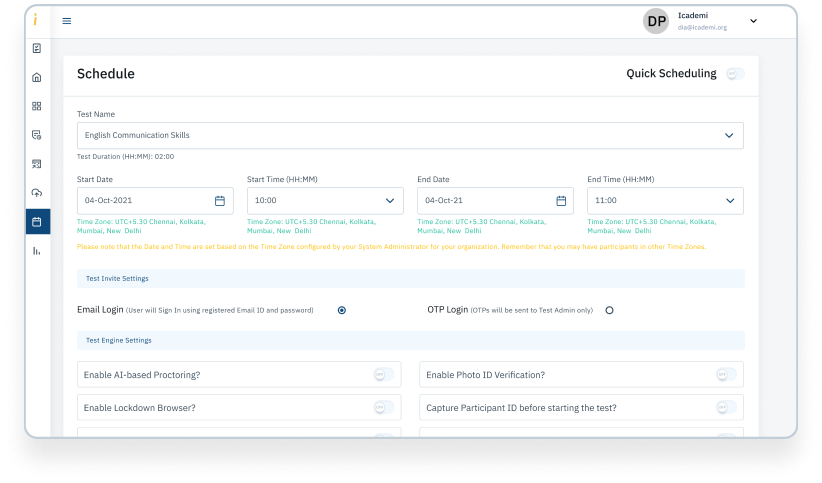The image size is (822, 483).
Task: Select the Email Login radio button
Action: click(x=342, y=310)
